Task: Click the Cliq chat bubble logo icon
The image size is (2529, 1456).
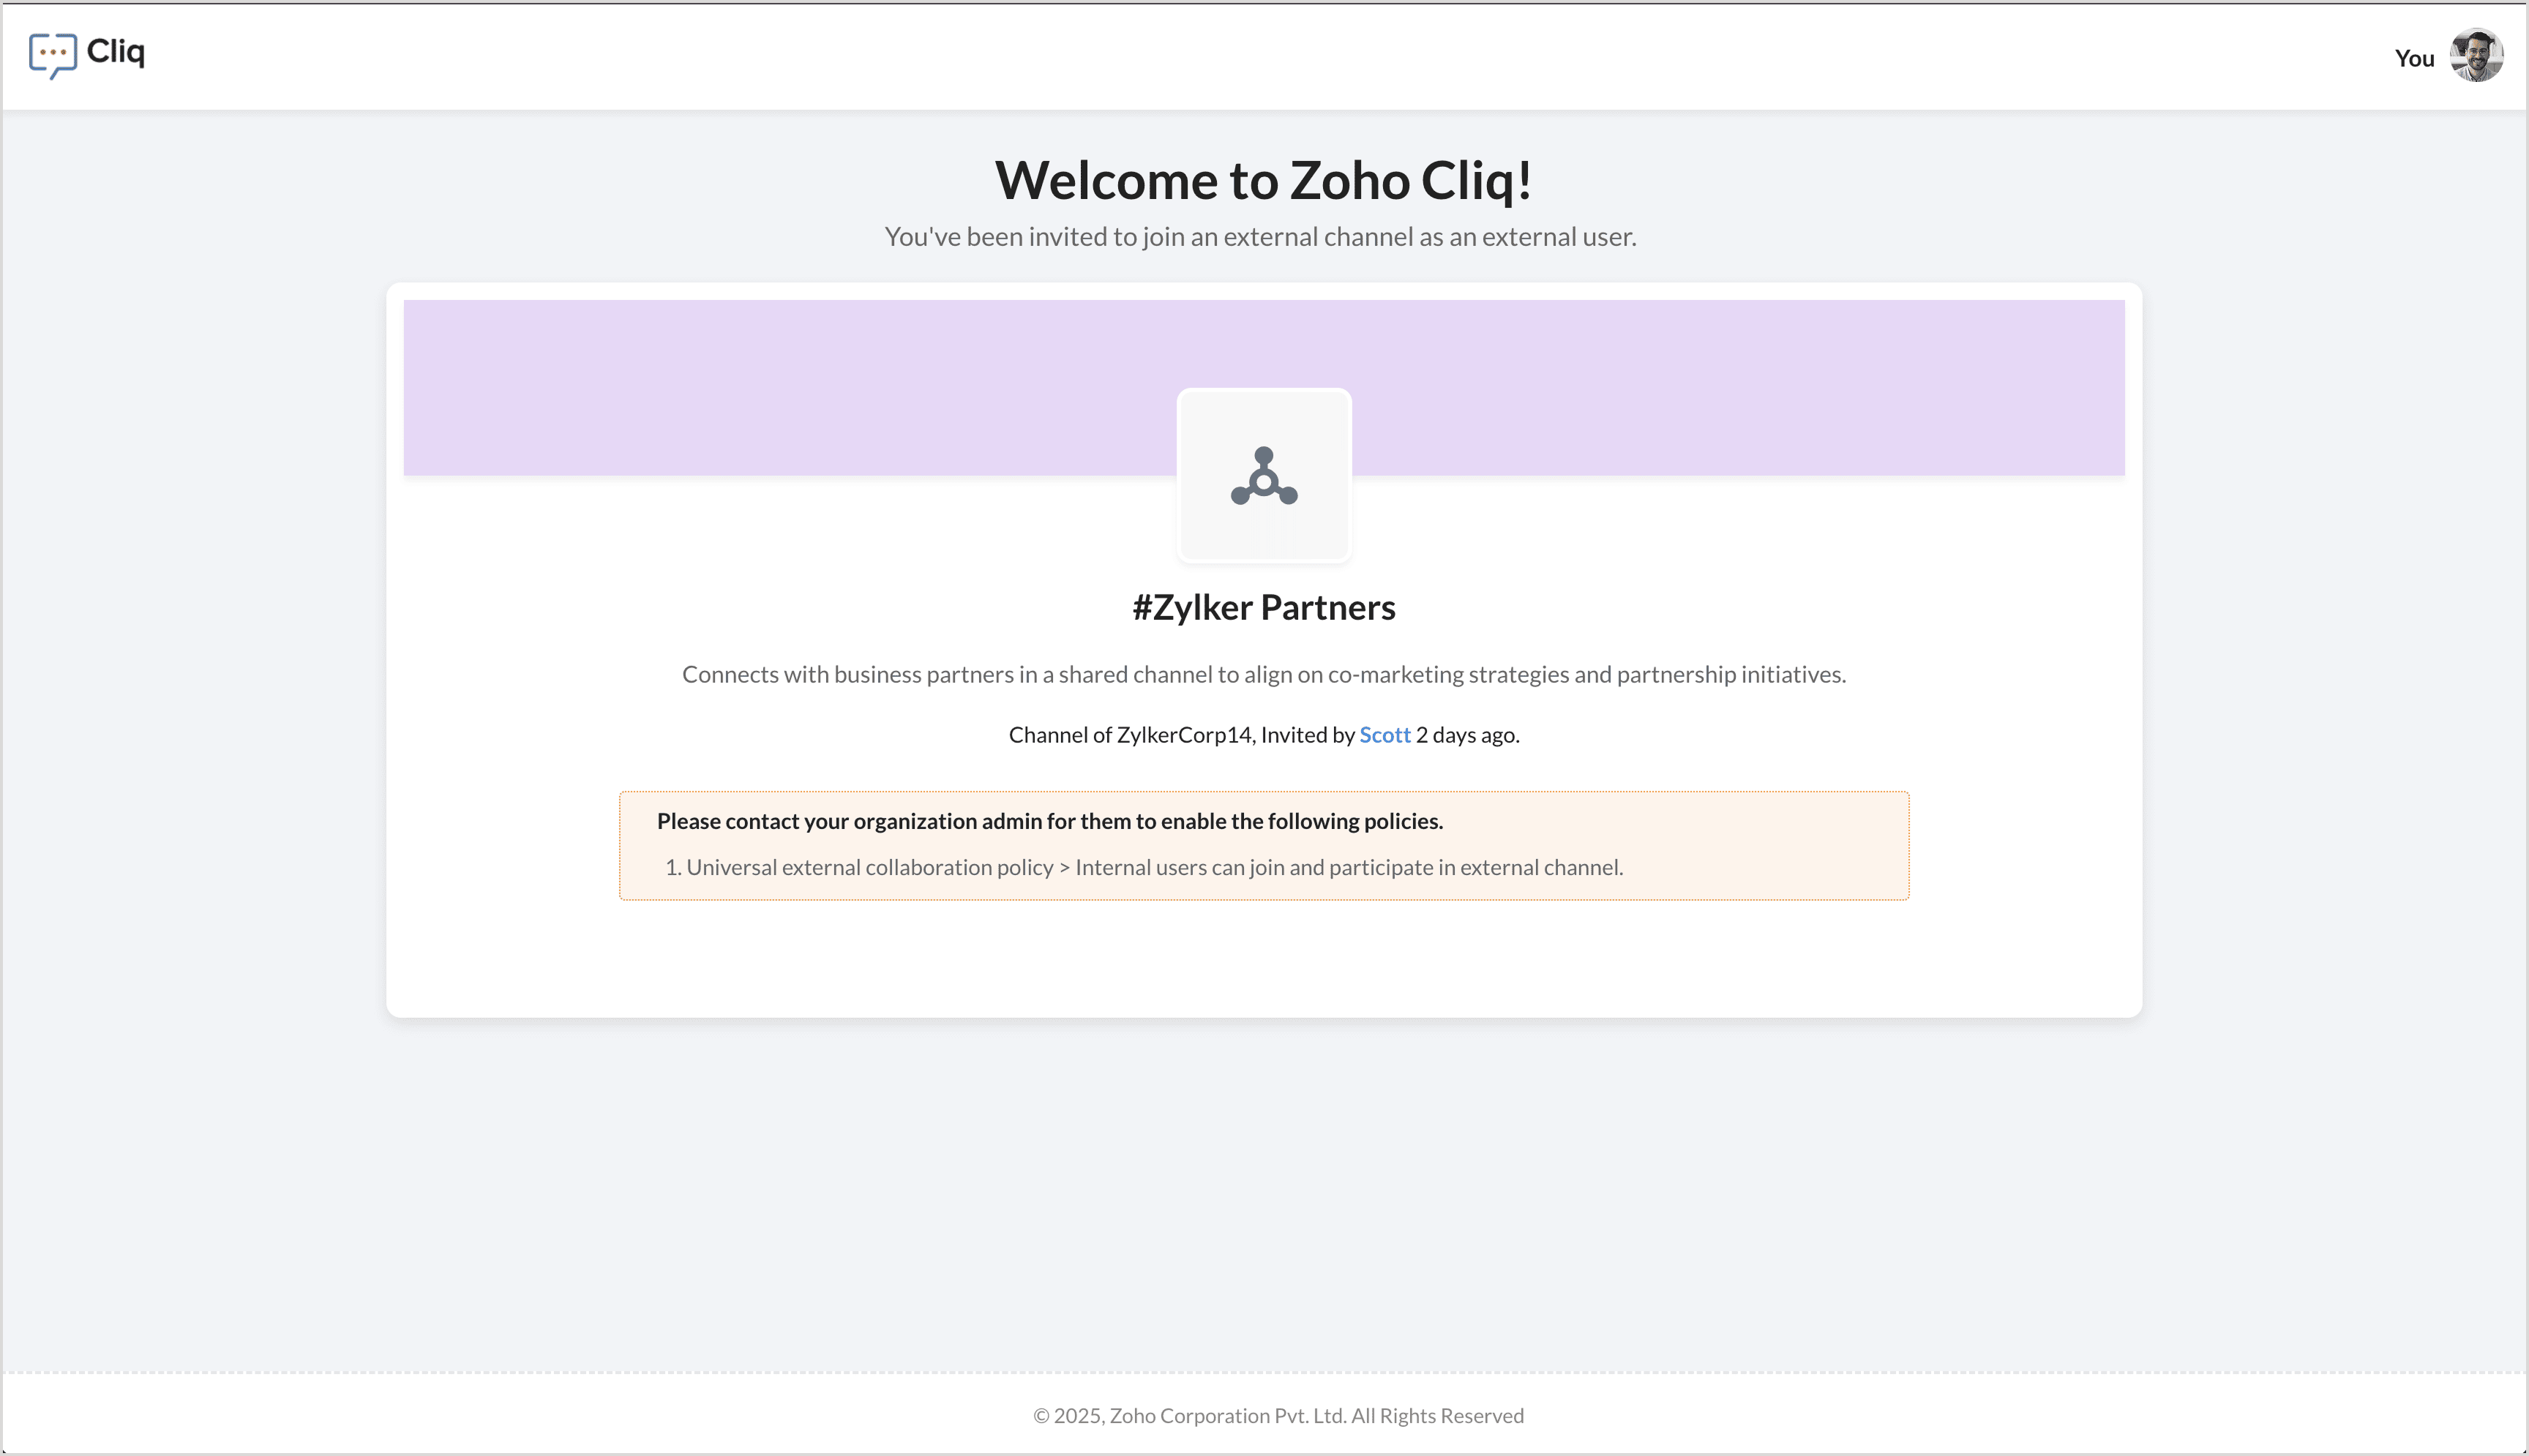Action: tap(52, 54)
